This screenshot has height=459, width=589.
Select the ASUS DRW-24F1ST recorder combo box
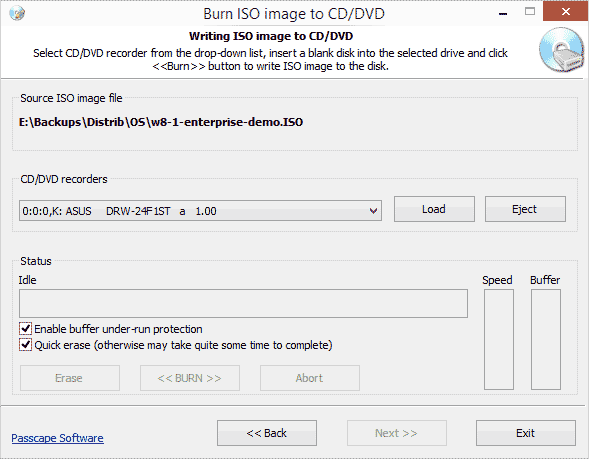click(200, 211)
